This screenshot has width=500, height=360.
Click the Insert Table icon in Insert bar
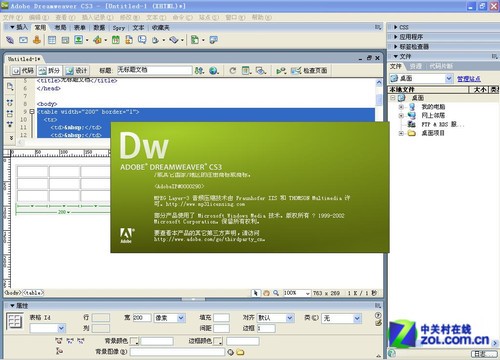tap(52, 40)
